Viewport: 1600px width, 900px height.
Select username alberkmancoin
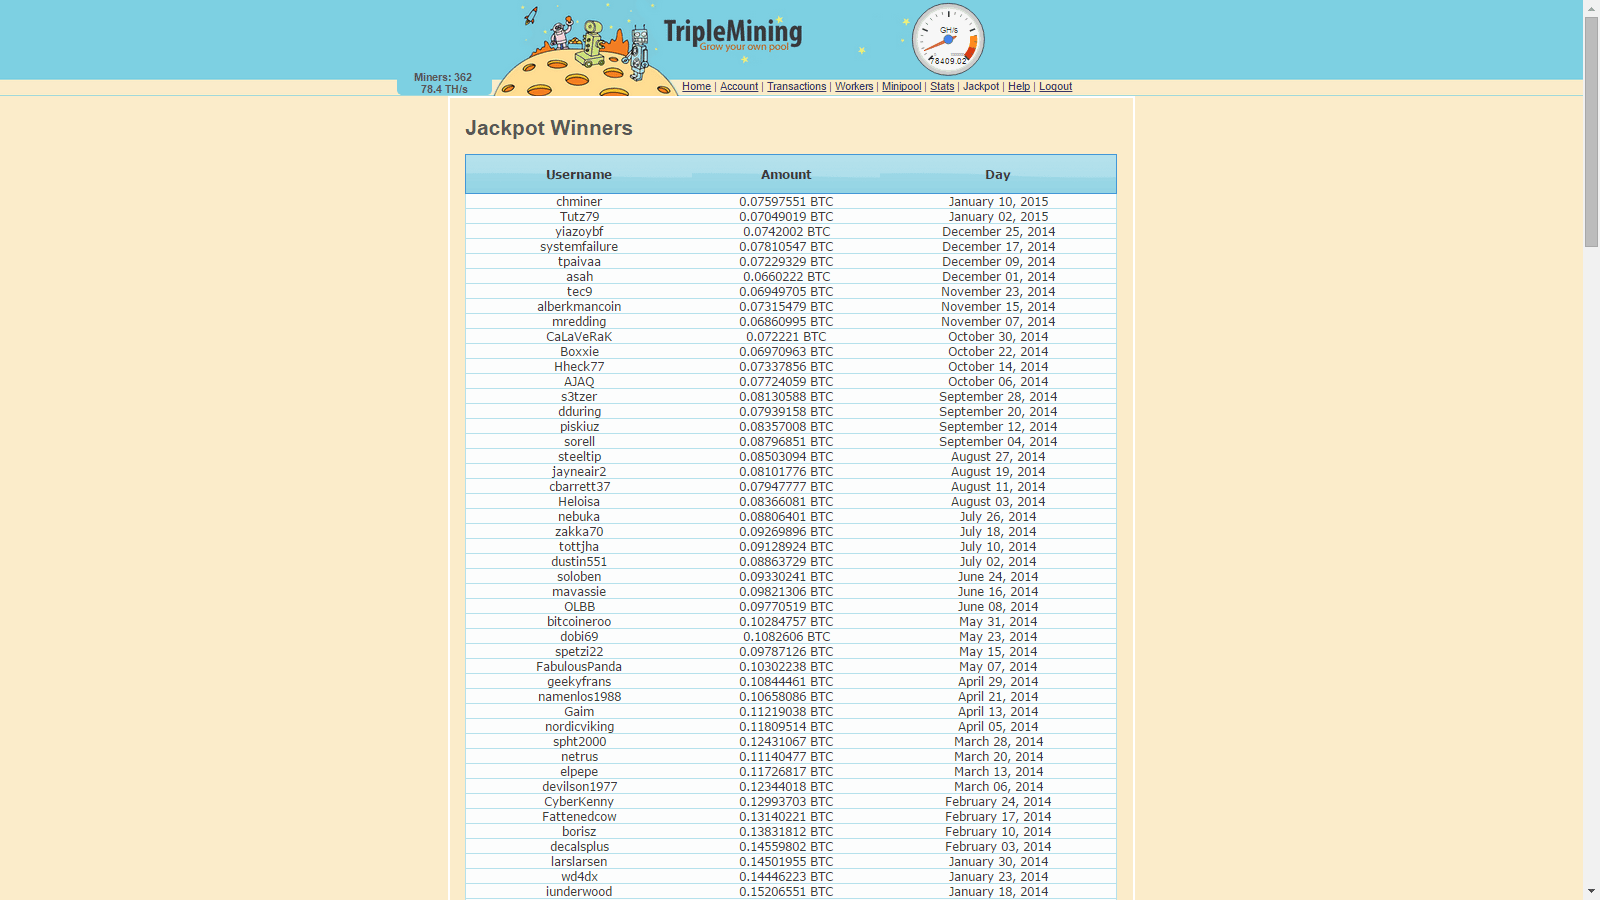(x=579, y=307)
